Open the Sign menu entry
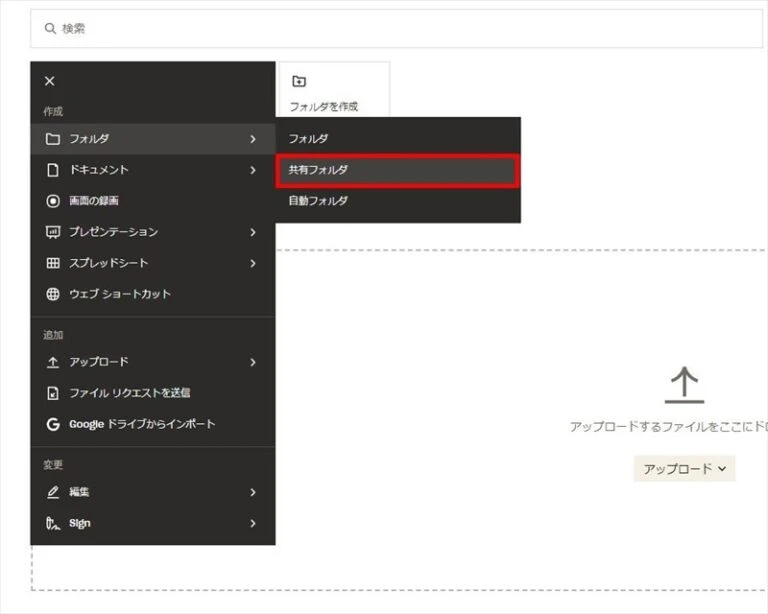Viewport: 768px width, 614px height. coord(153,523)
